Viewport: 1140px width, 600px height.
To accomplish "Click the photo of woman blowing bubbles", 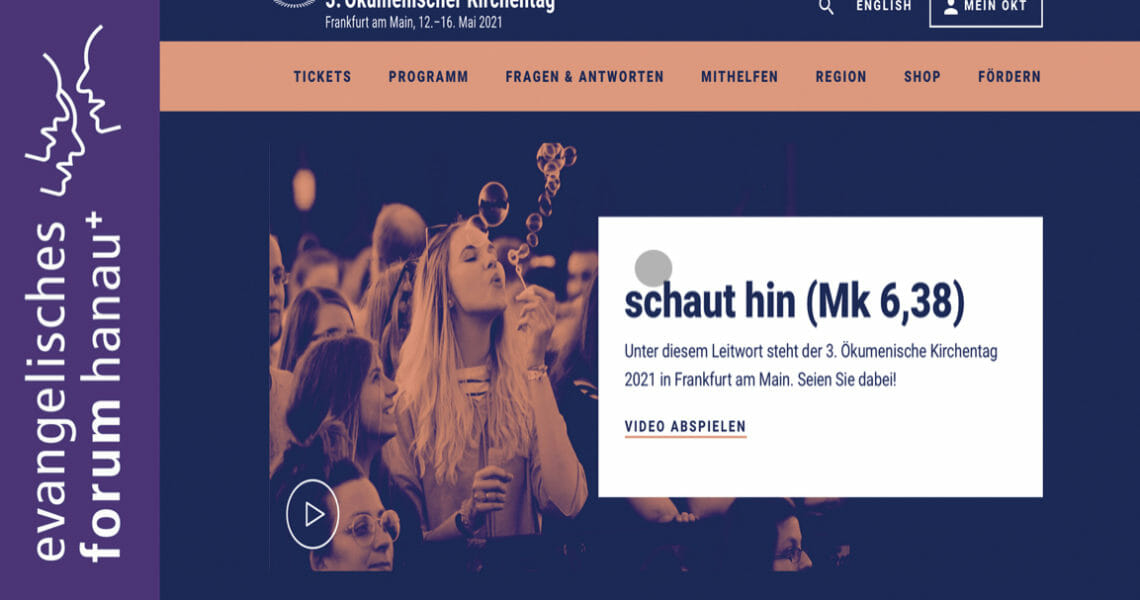I will point(434,356).
